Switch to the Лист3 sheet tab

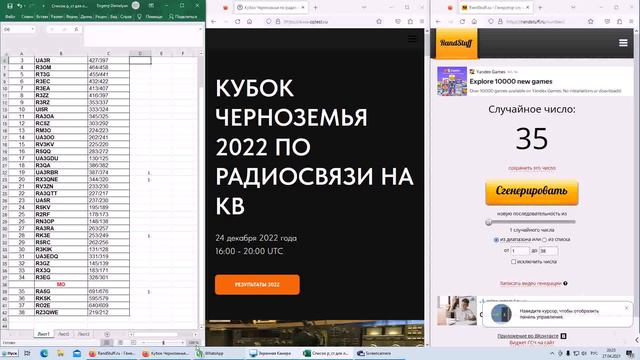click(x=83, y=334)
